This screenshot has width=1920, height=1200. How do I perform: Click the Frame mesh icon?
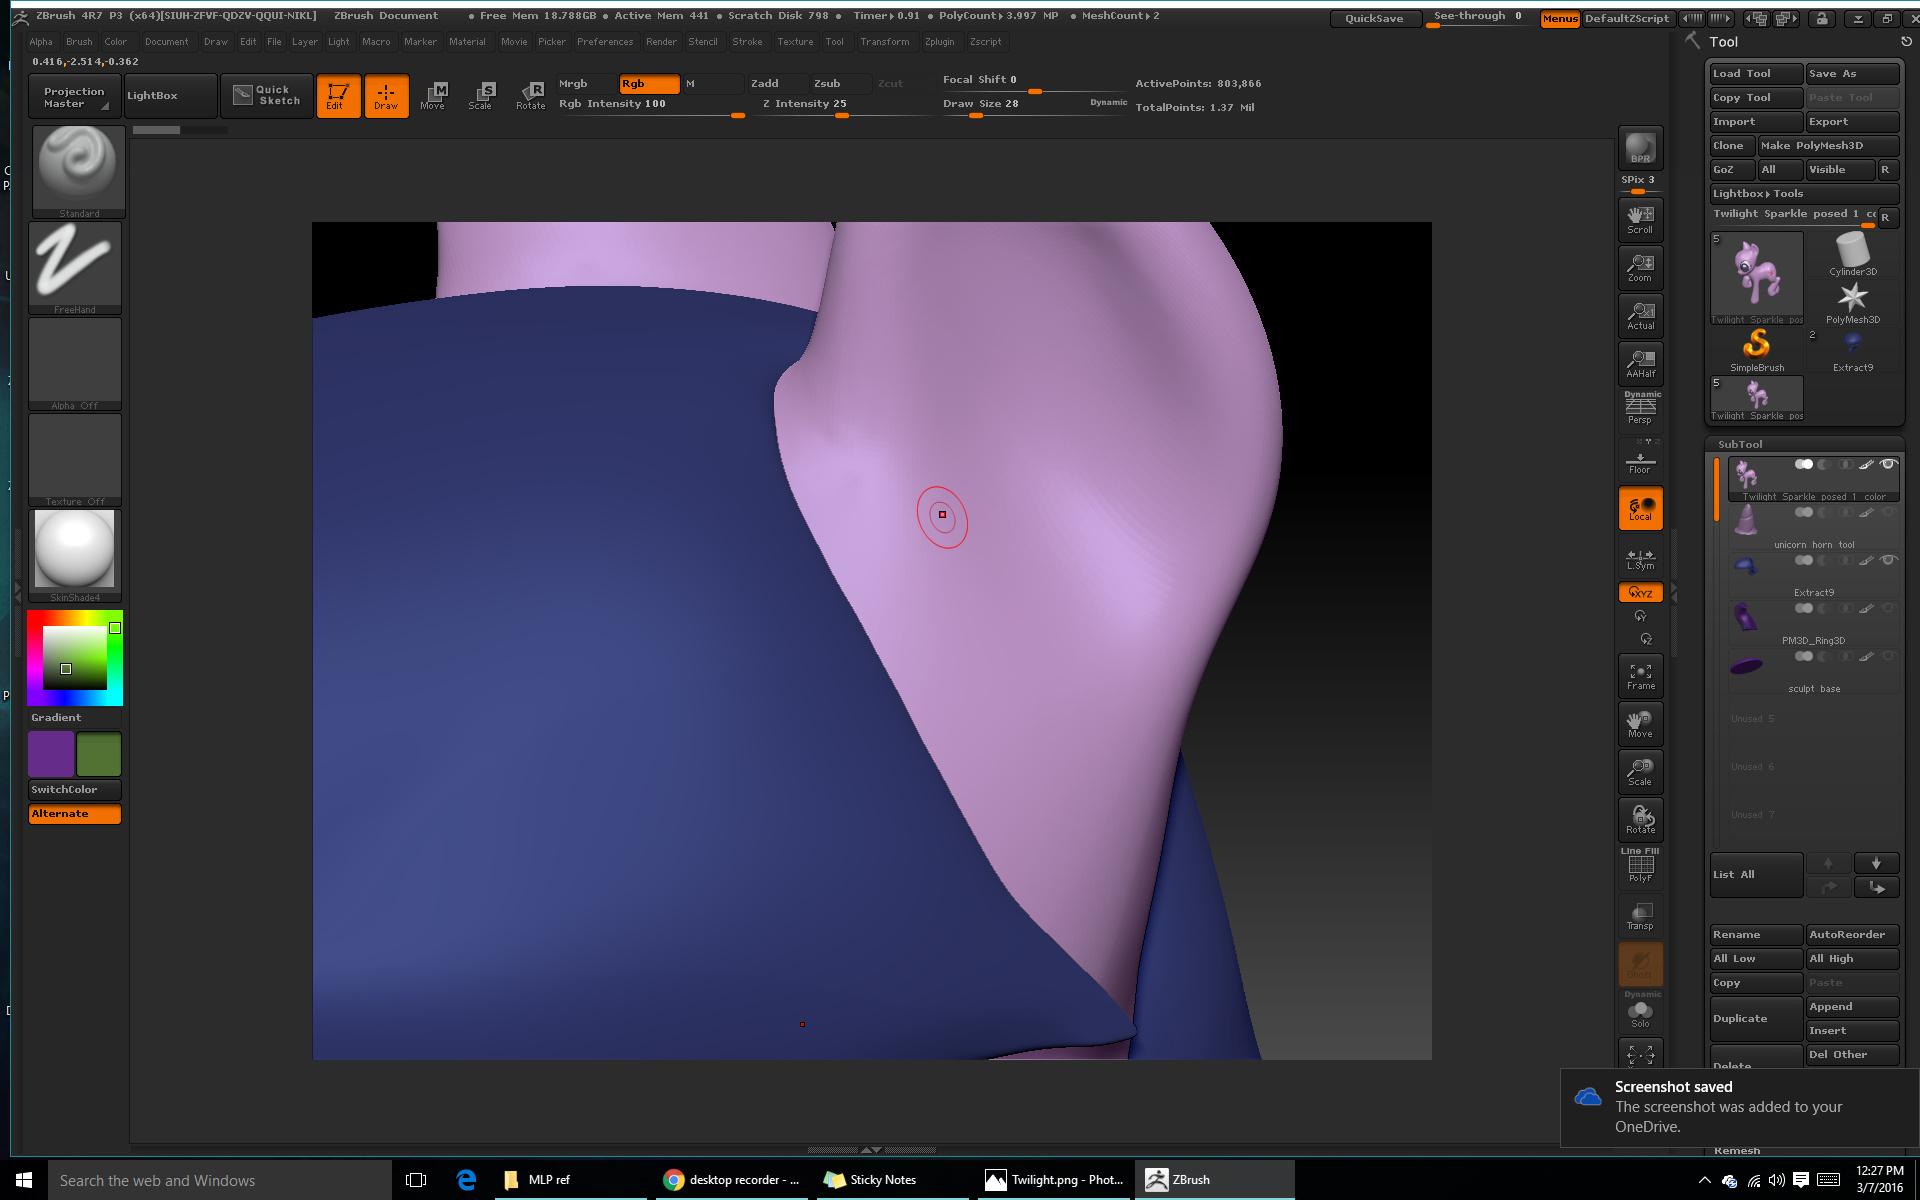(x=1640, y=676)
